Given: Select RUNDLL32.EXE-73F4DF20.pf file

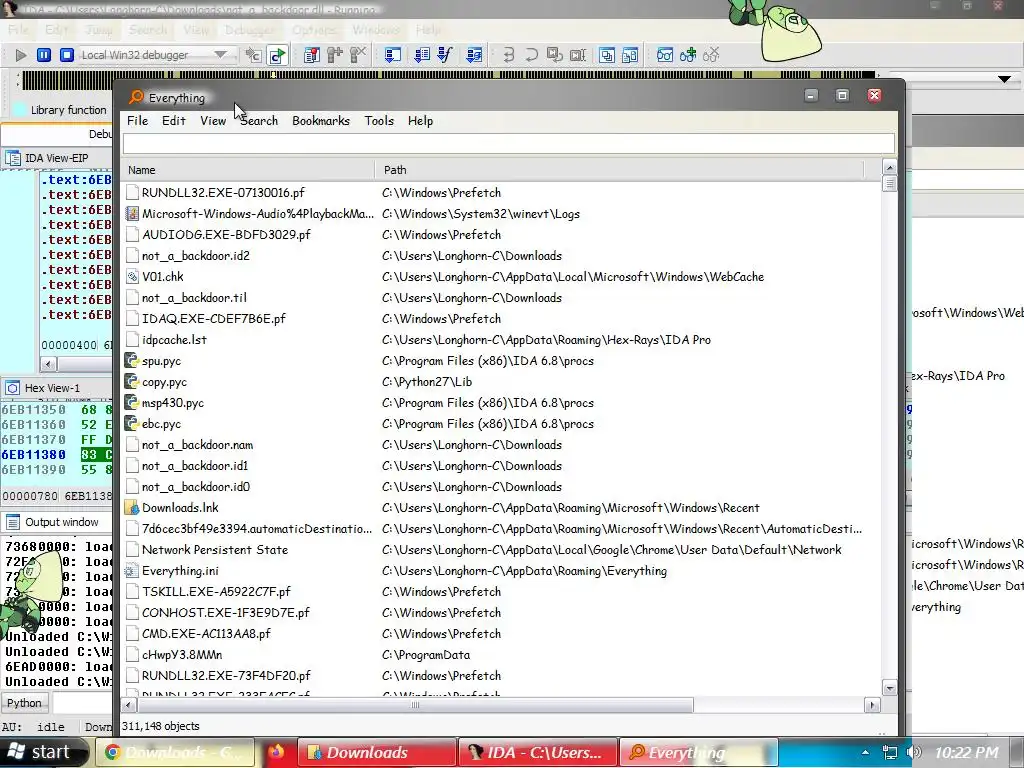Looking at the screenshot, I should pyautogui.click(x=226, y=675).
